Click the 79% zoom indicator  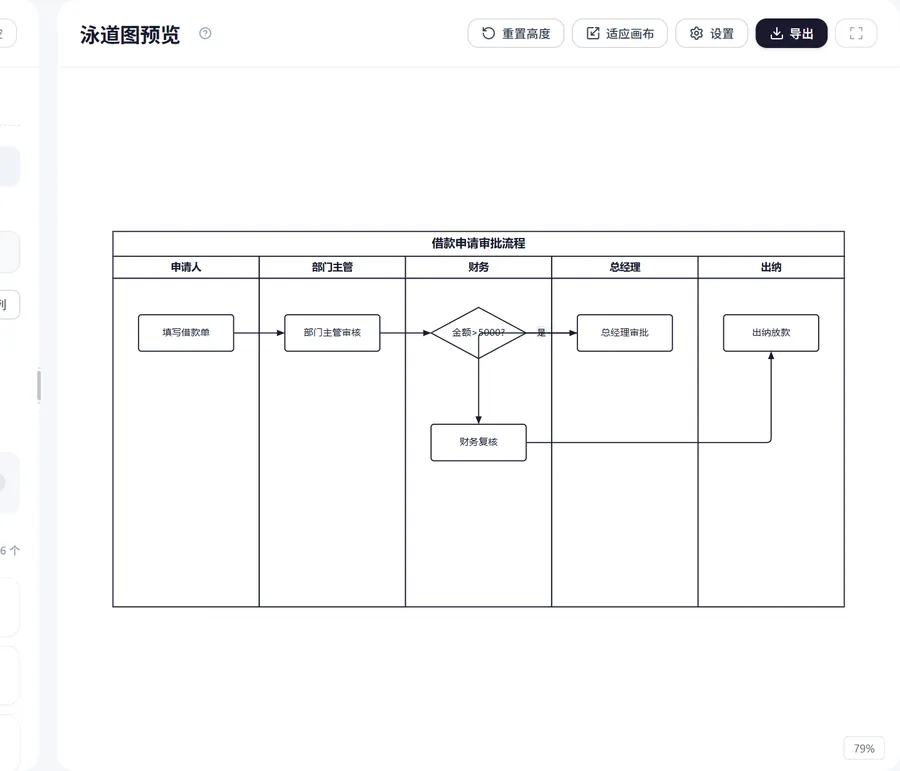point(864,748)
